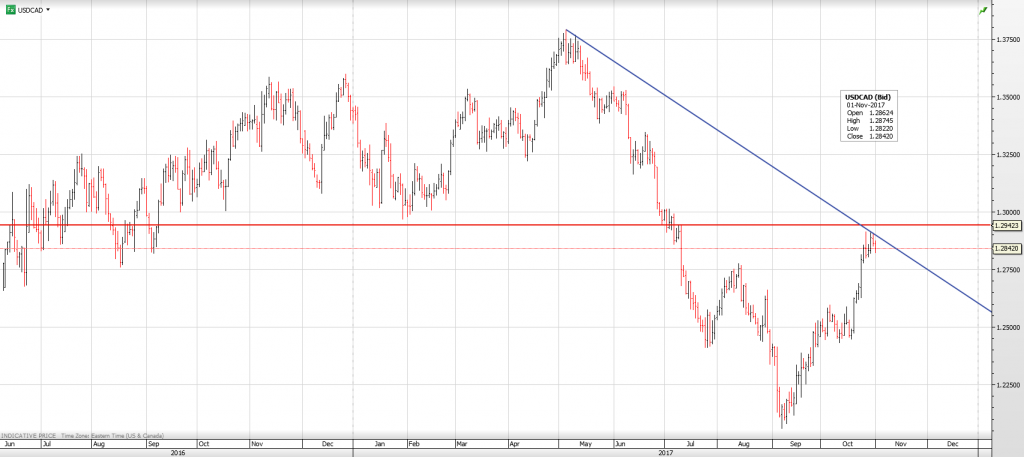
Task: Click the Nov 2016 month label
Action: point(256,441)
